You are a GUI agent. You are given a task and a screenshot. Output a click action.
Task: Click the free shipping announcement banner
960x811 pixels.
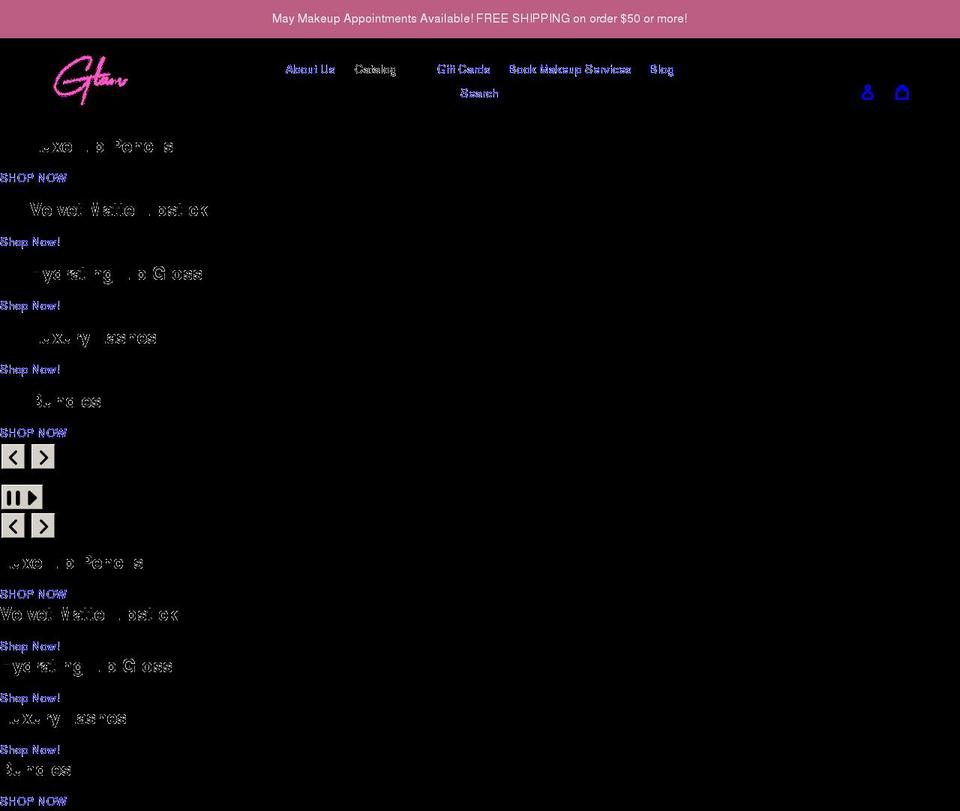click(x=480, y=17)
